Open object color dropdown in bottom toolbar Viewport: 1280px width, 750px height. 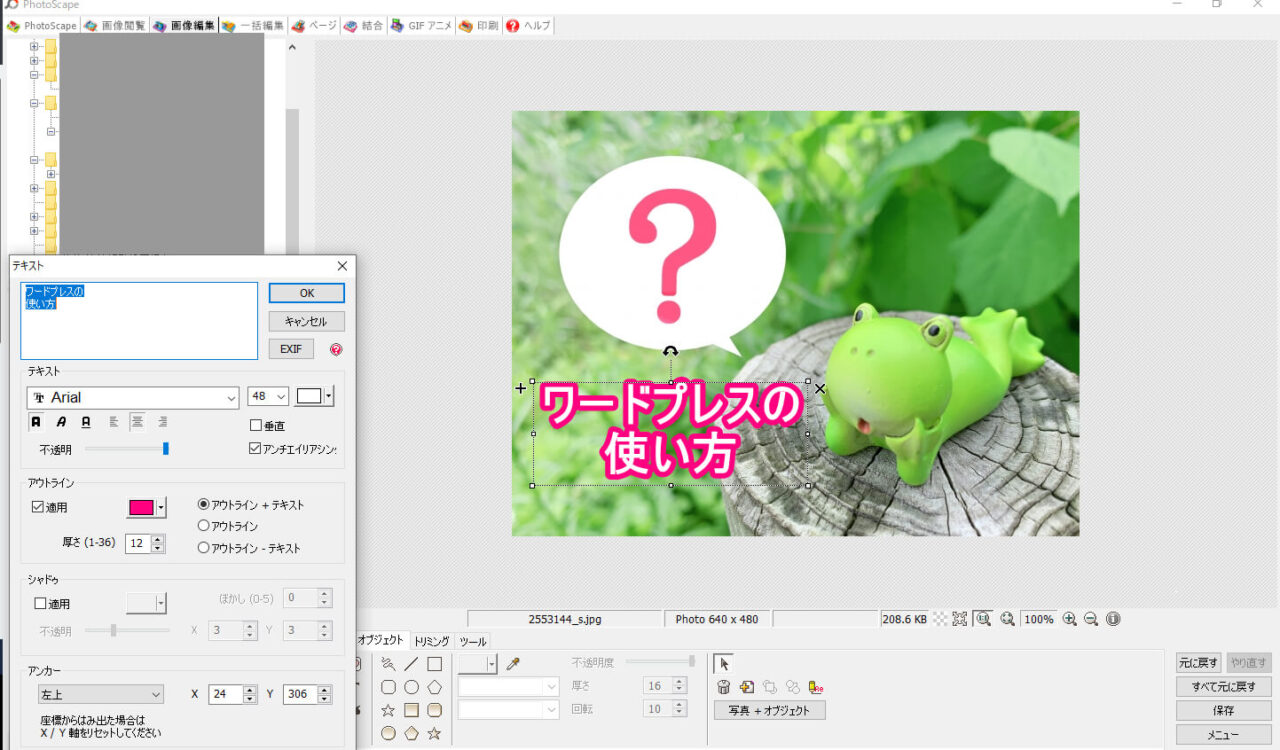pos(491,664)
